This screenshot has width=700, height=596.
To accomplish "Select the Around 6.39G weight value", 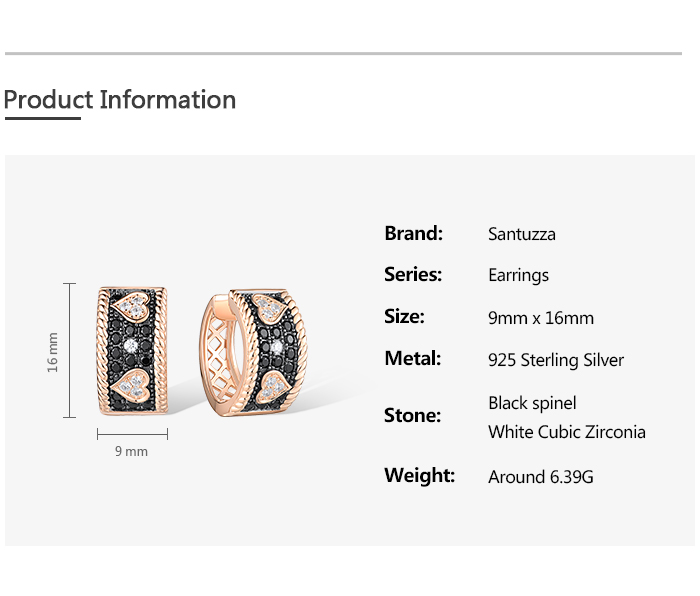I will (541, 477).
